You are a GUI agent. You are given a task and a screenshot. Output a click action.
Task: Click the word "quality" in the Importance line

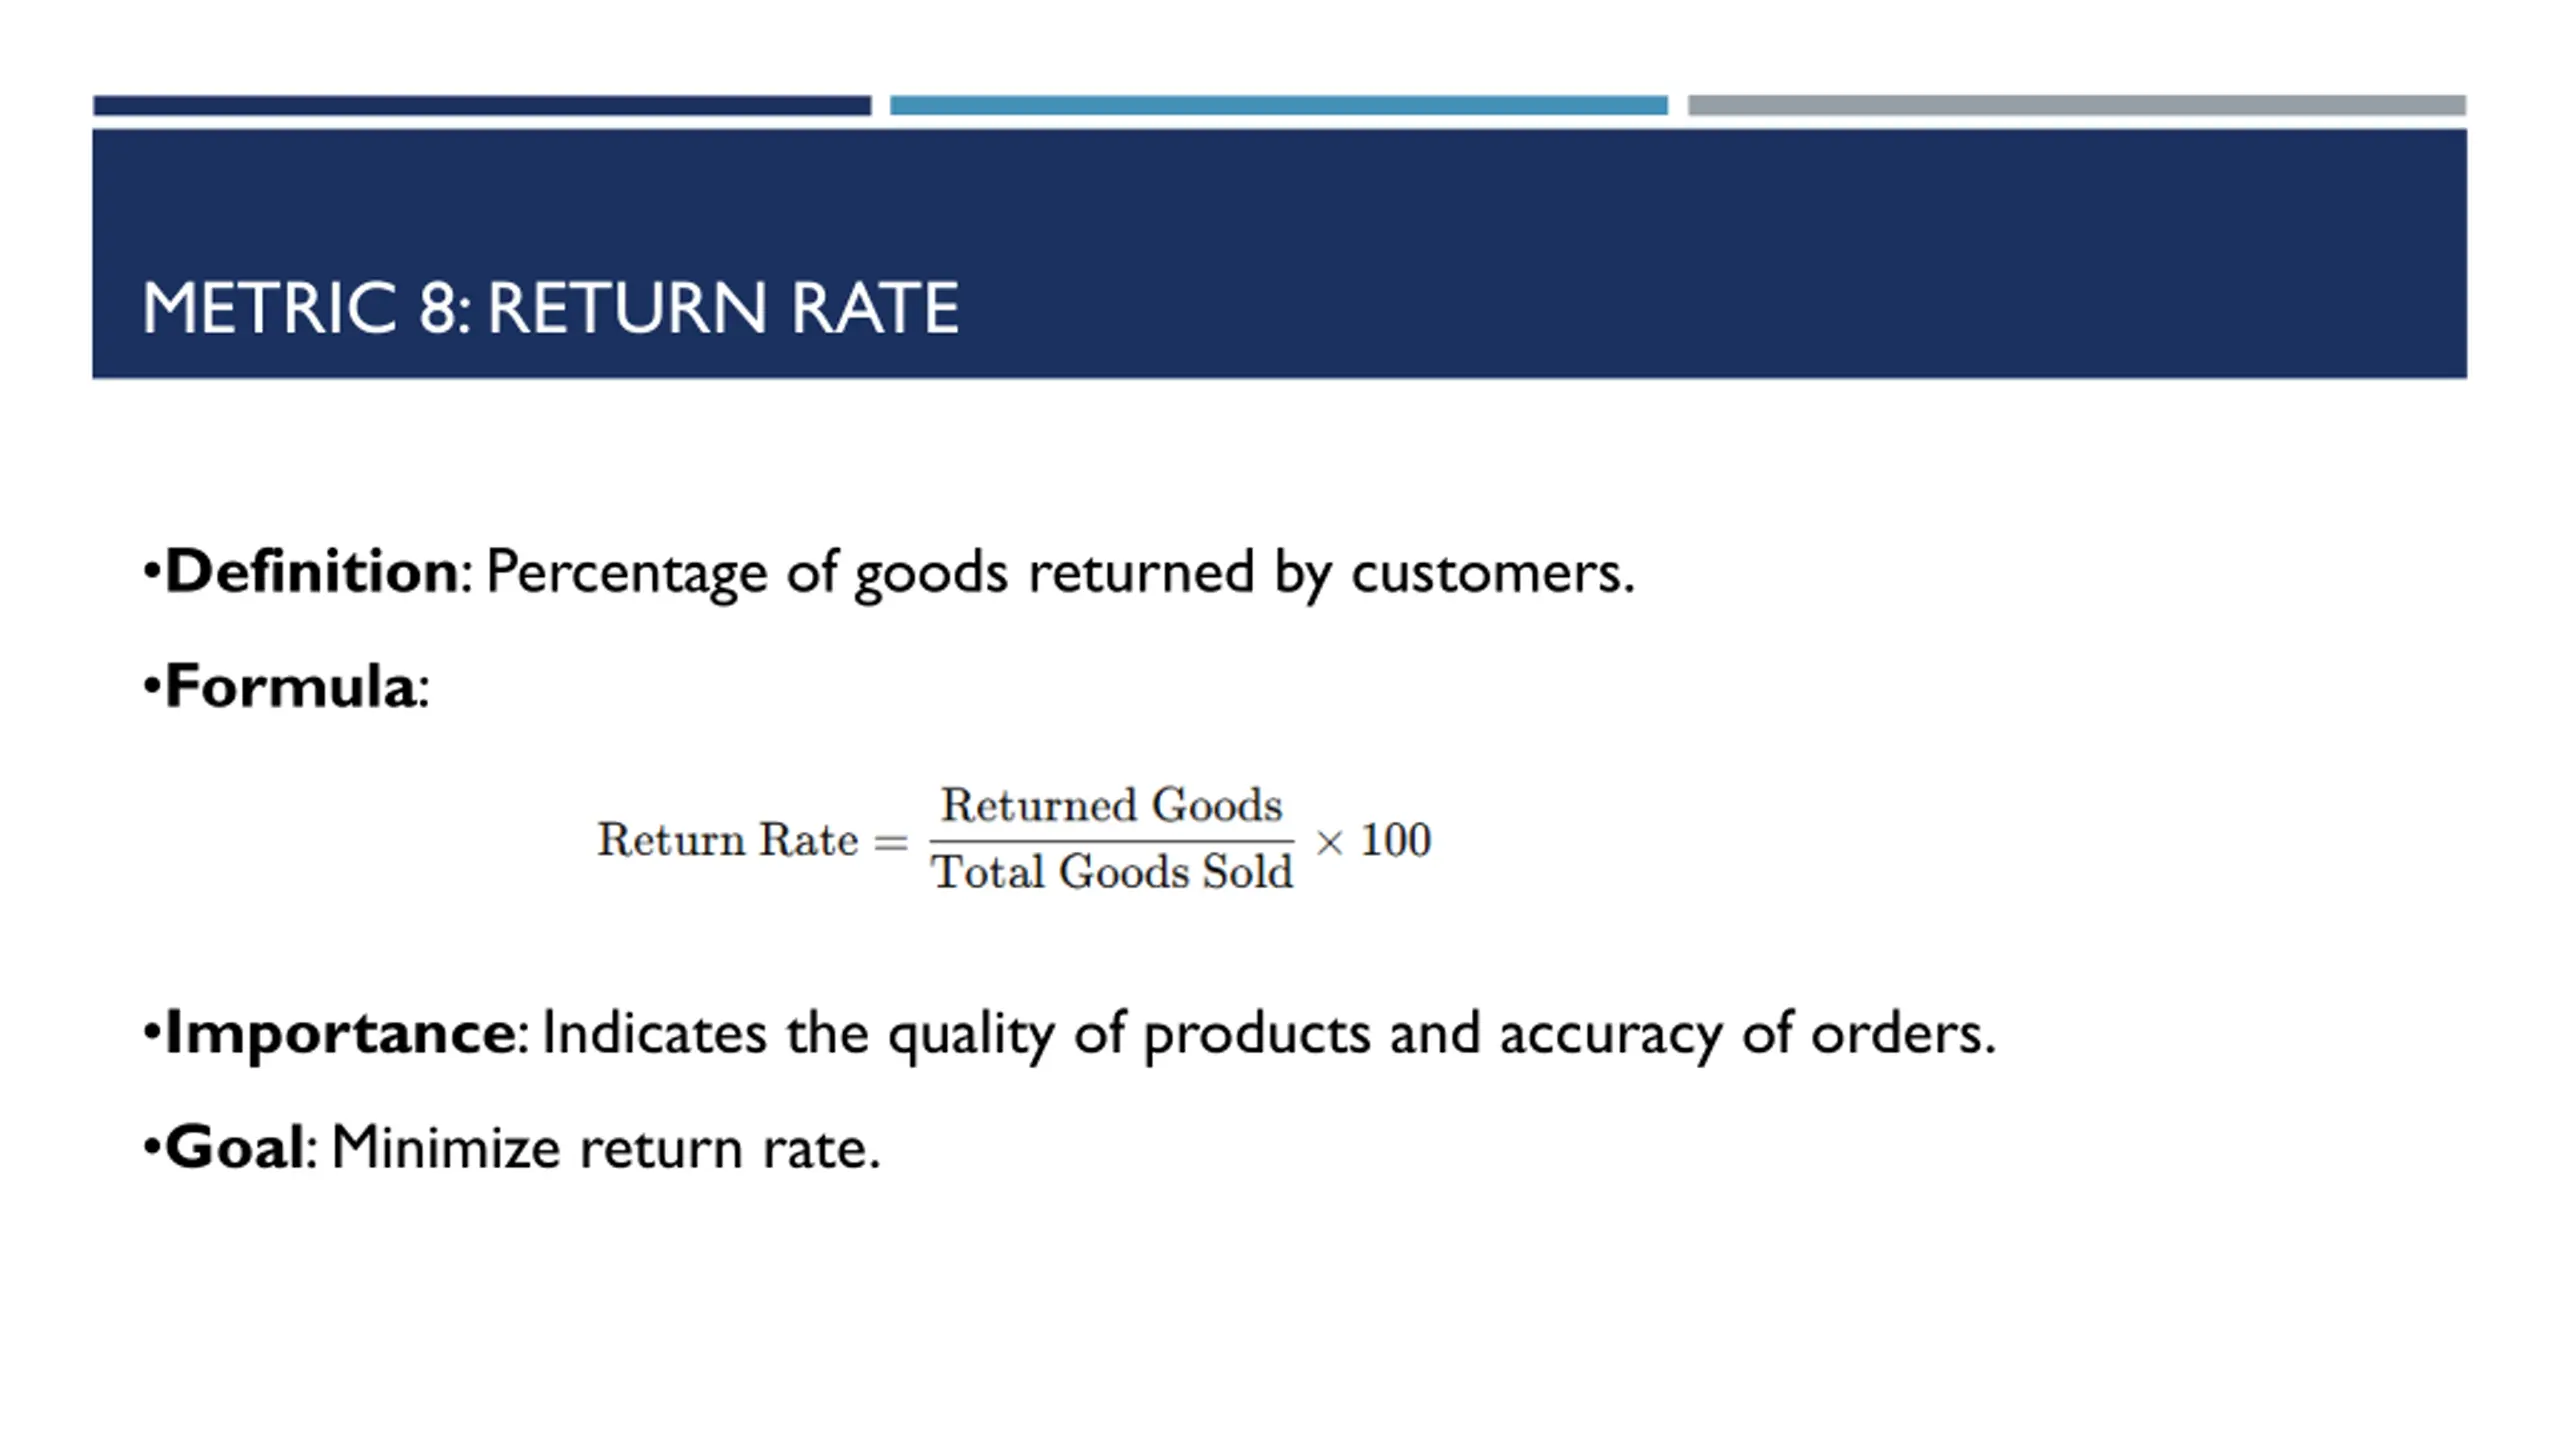[x=971, y=1035]
